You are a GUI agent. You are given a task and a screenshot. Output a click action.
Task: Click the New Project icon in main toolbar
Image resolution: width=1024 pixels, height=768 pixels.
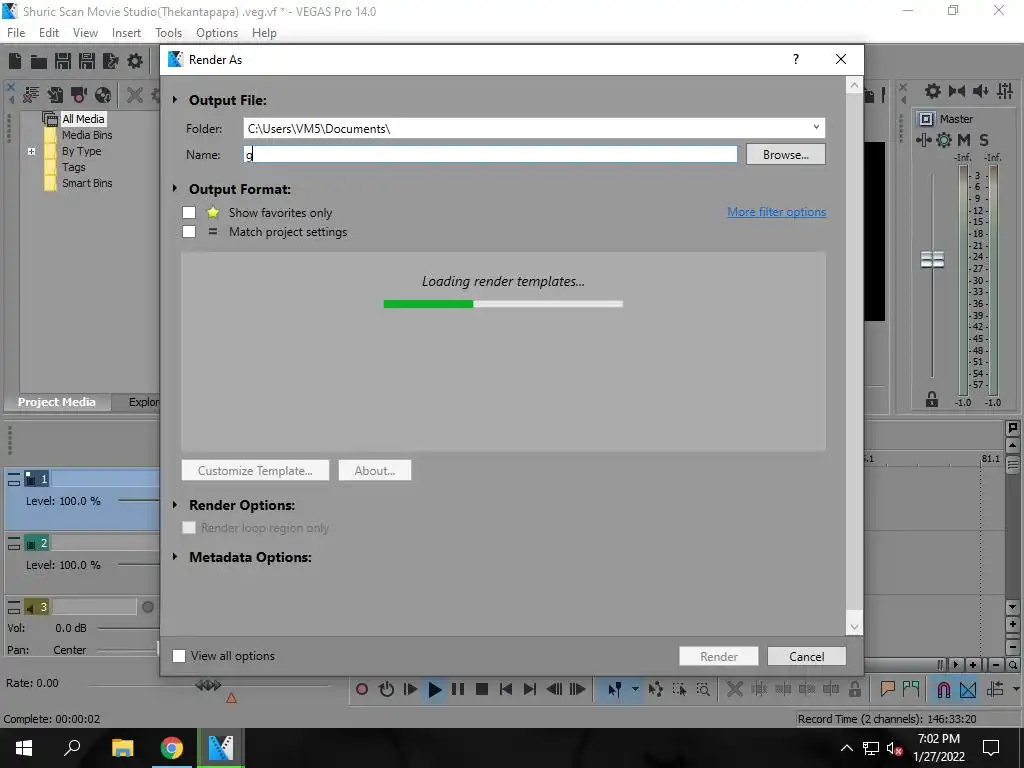pyautogui.click(x=14, y=61)
